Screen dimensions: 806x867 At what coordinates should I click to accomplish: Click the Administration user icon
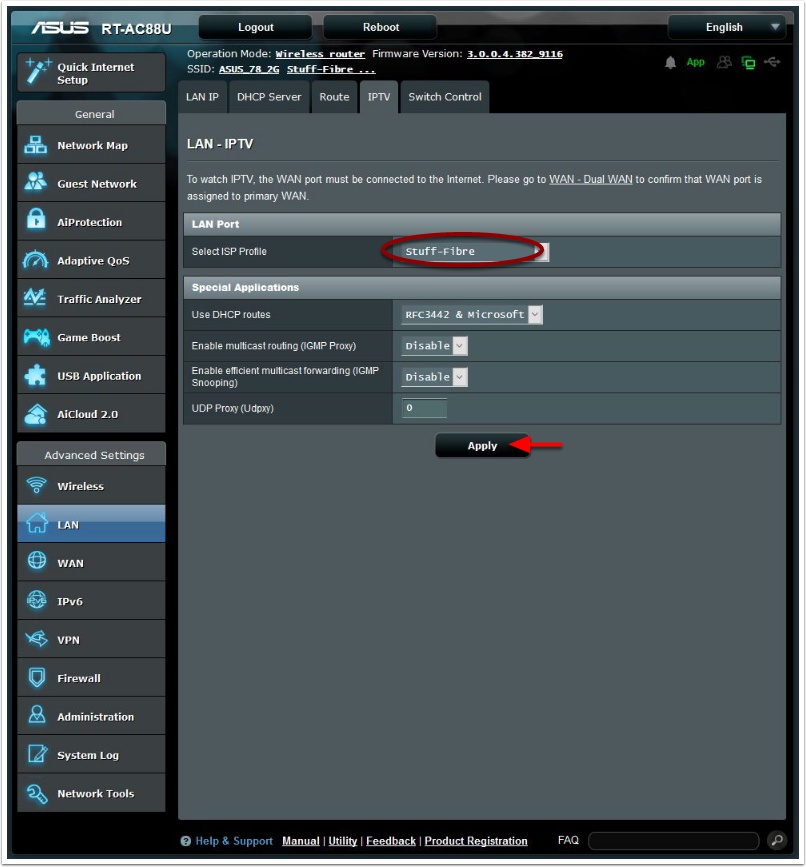[37, 714]
